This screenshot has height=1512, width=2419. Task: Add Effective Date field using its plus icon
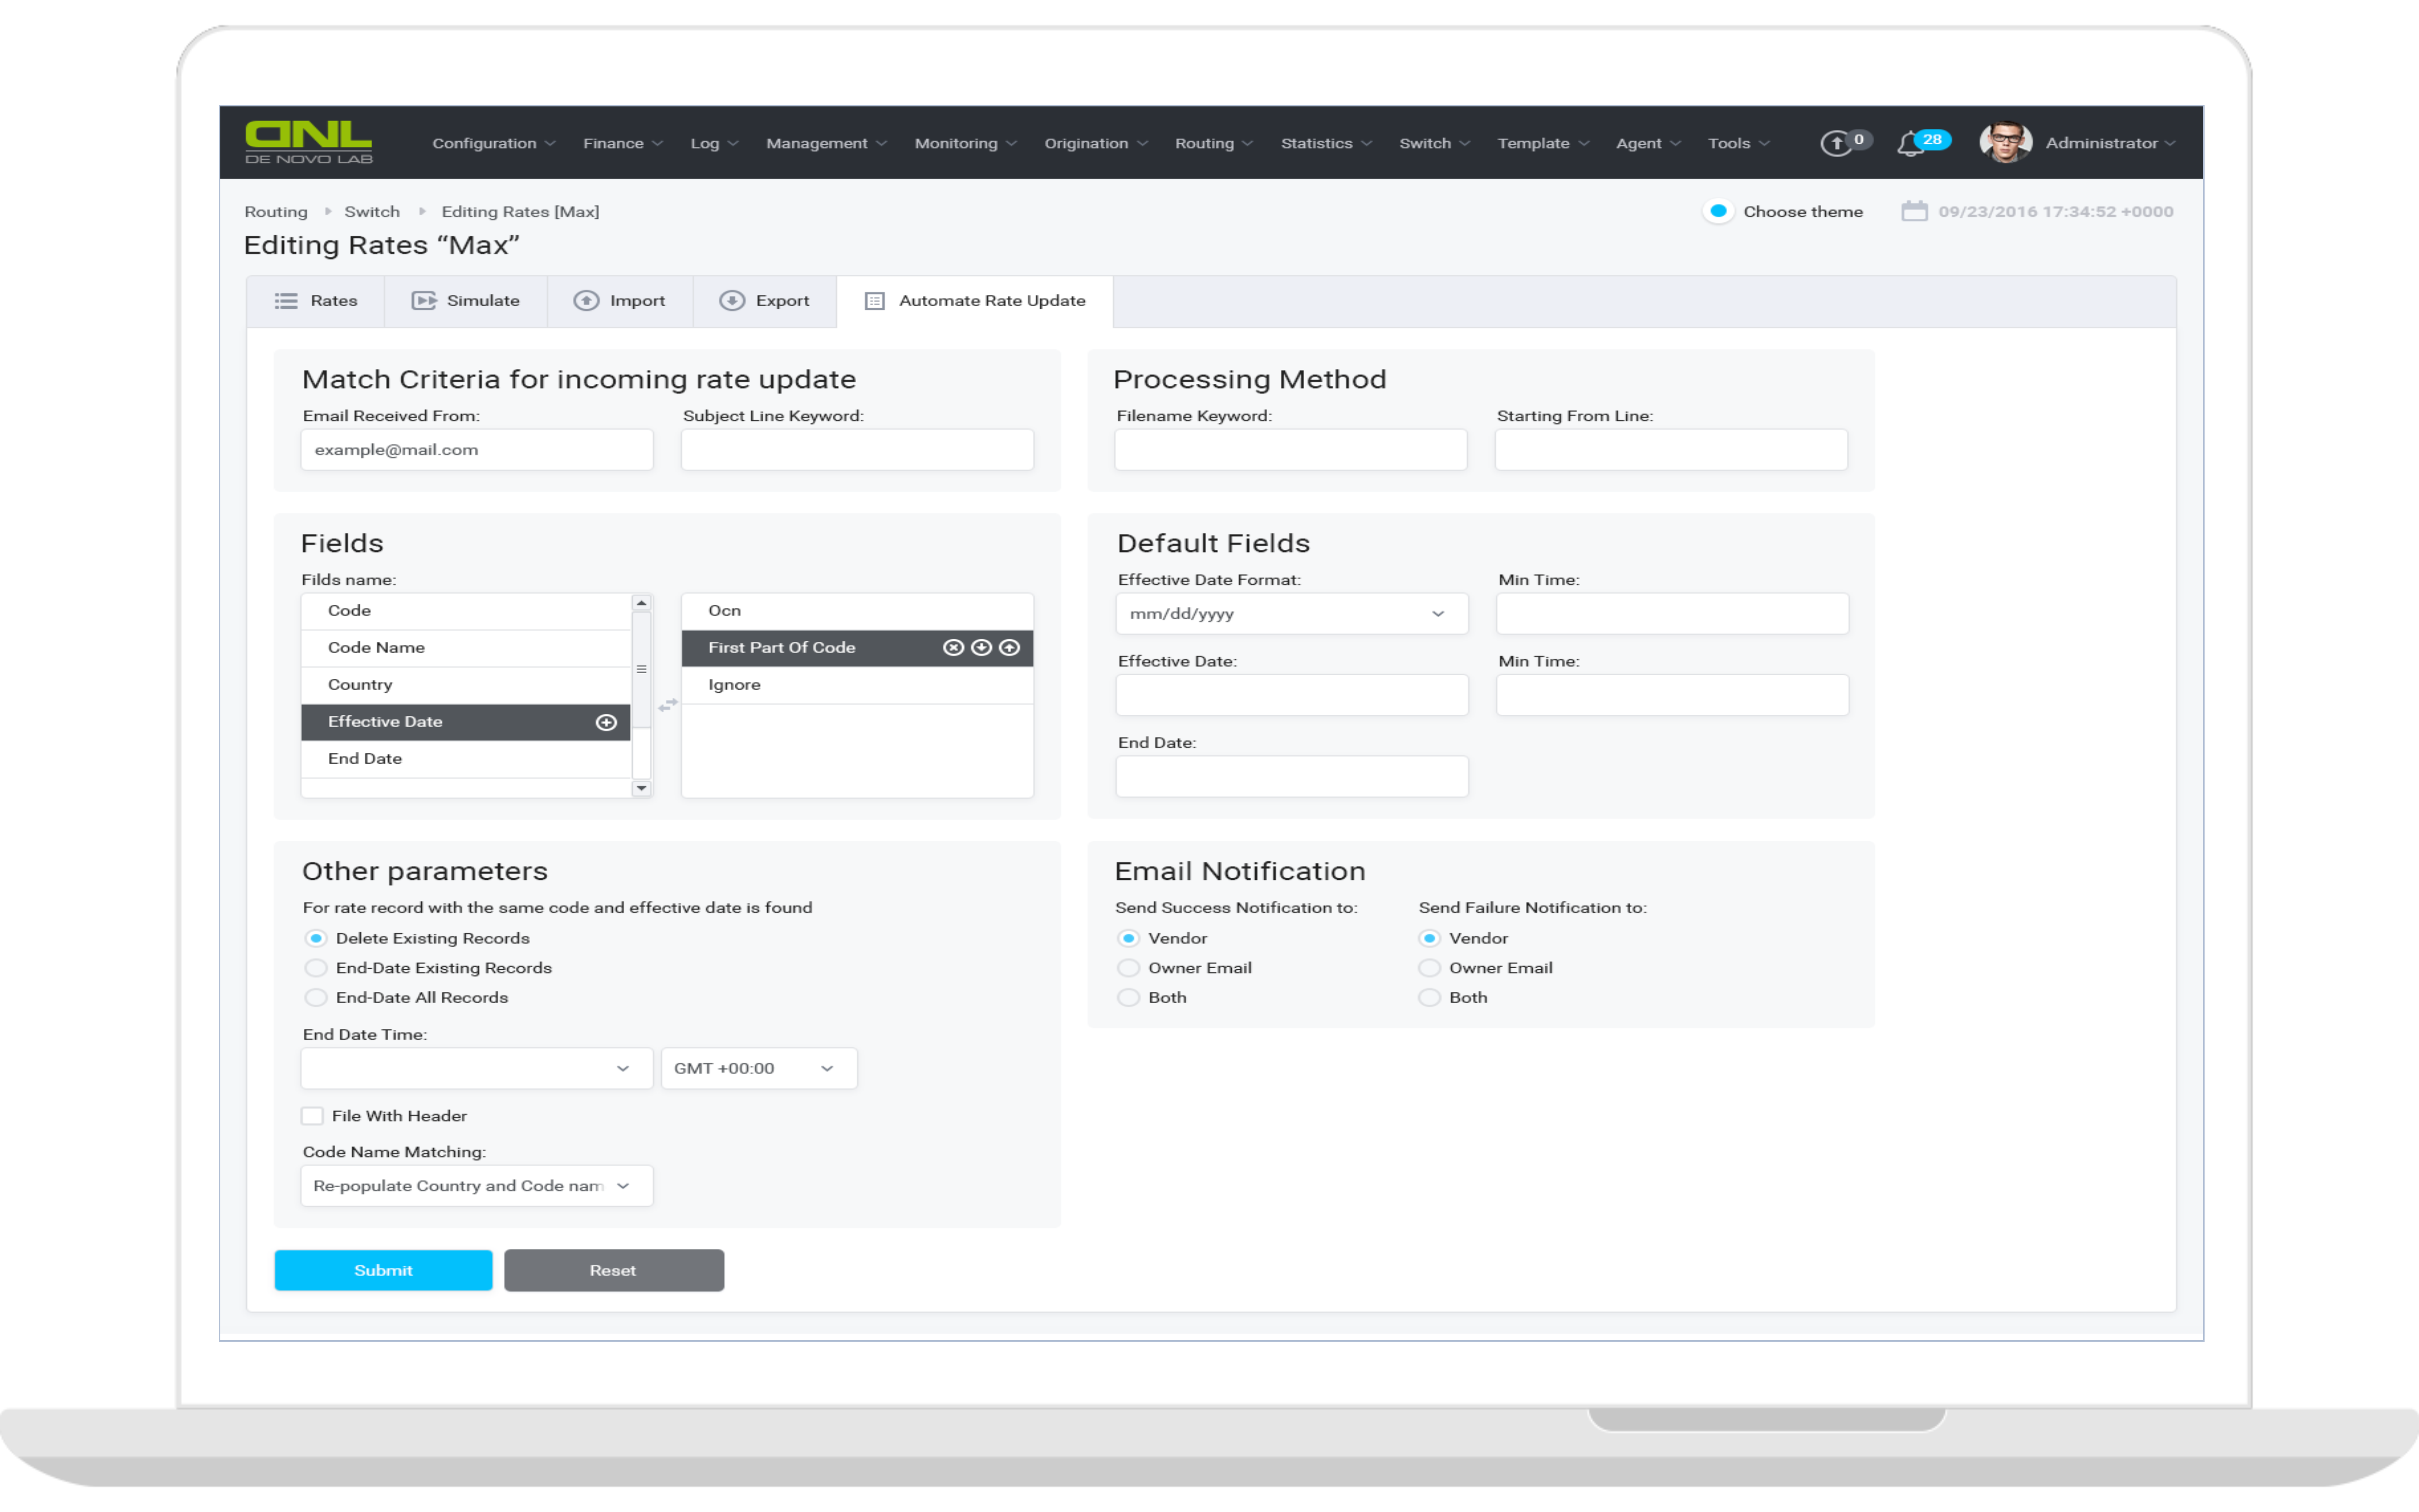click(606, 722)
